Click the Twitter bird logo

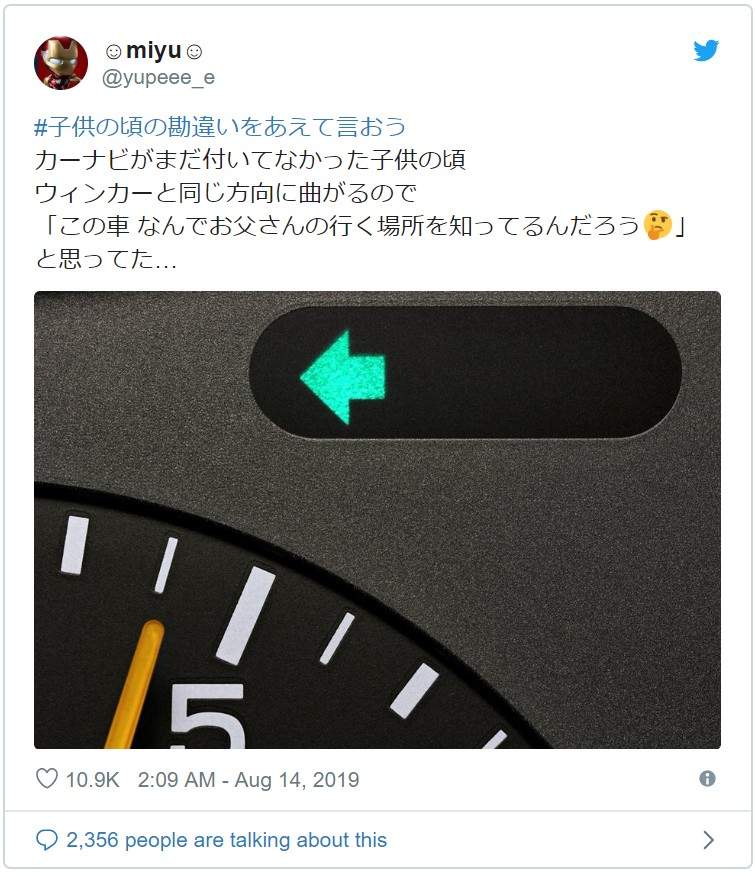(x=706, y=50)
